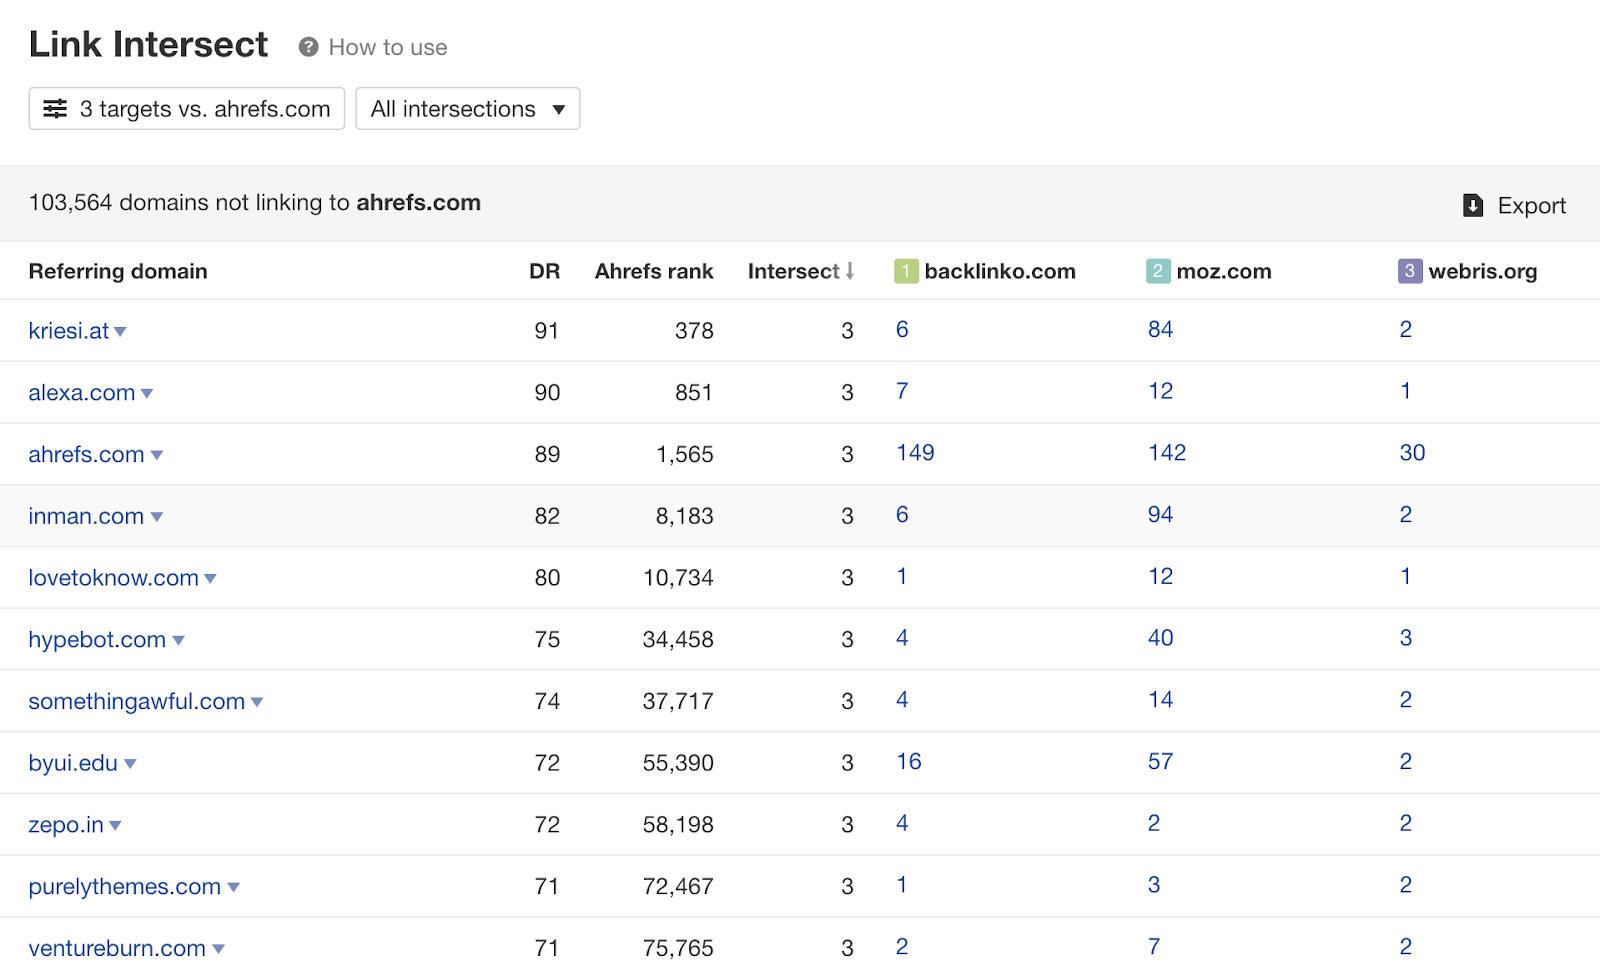This screenshot has height=976, width=1600.
Task: Click the moz.com column header
Action: click(x=1224, y=271)
